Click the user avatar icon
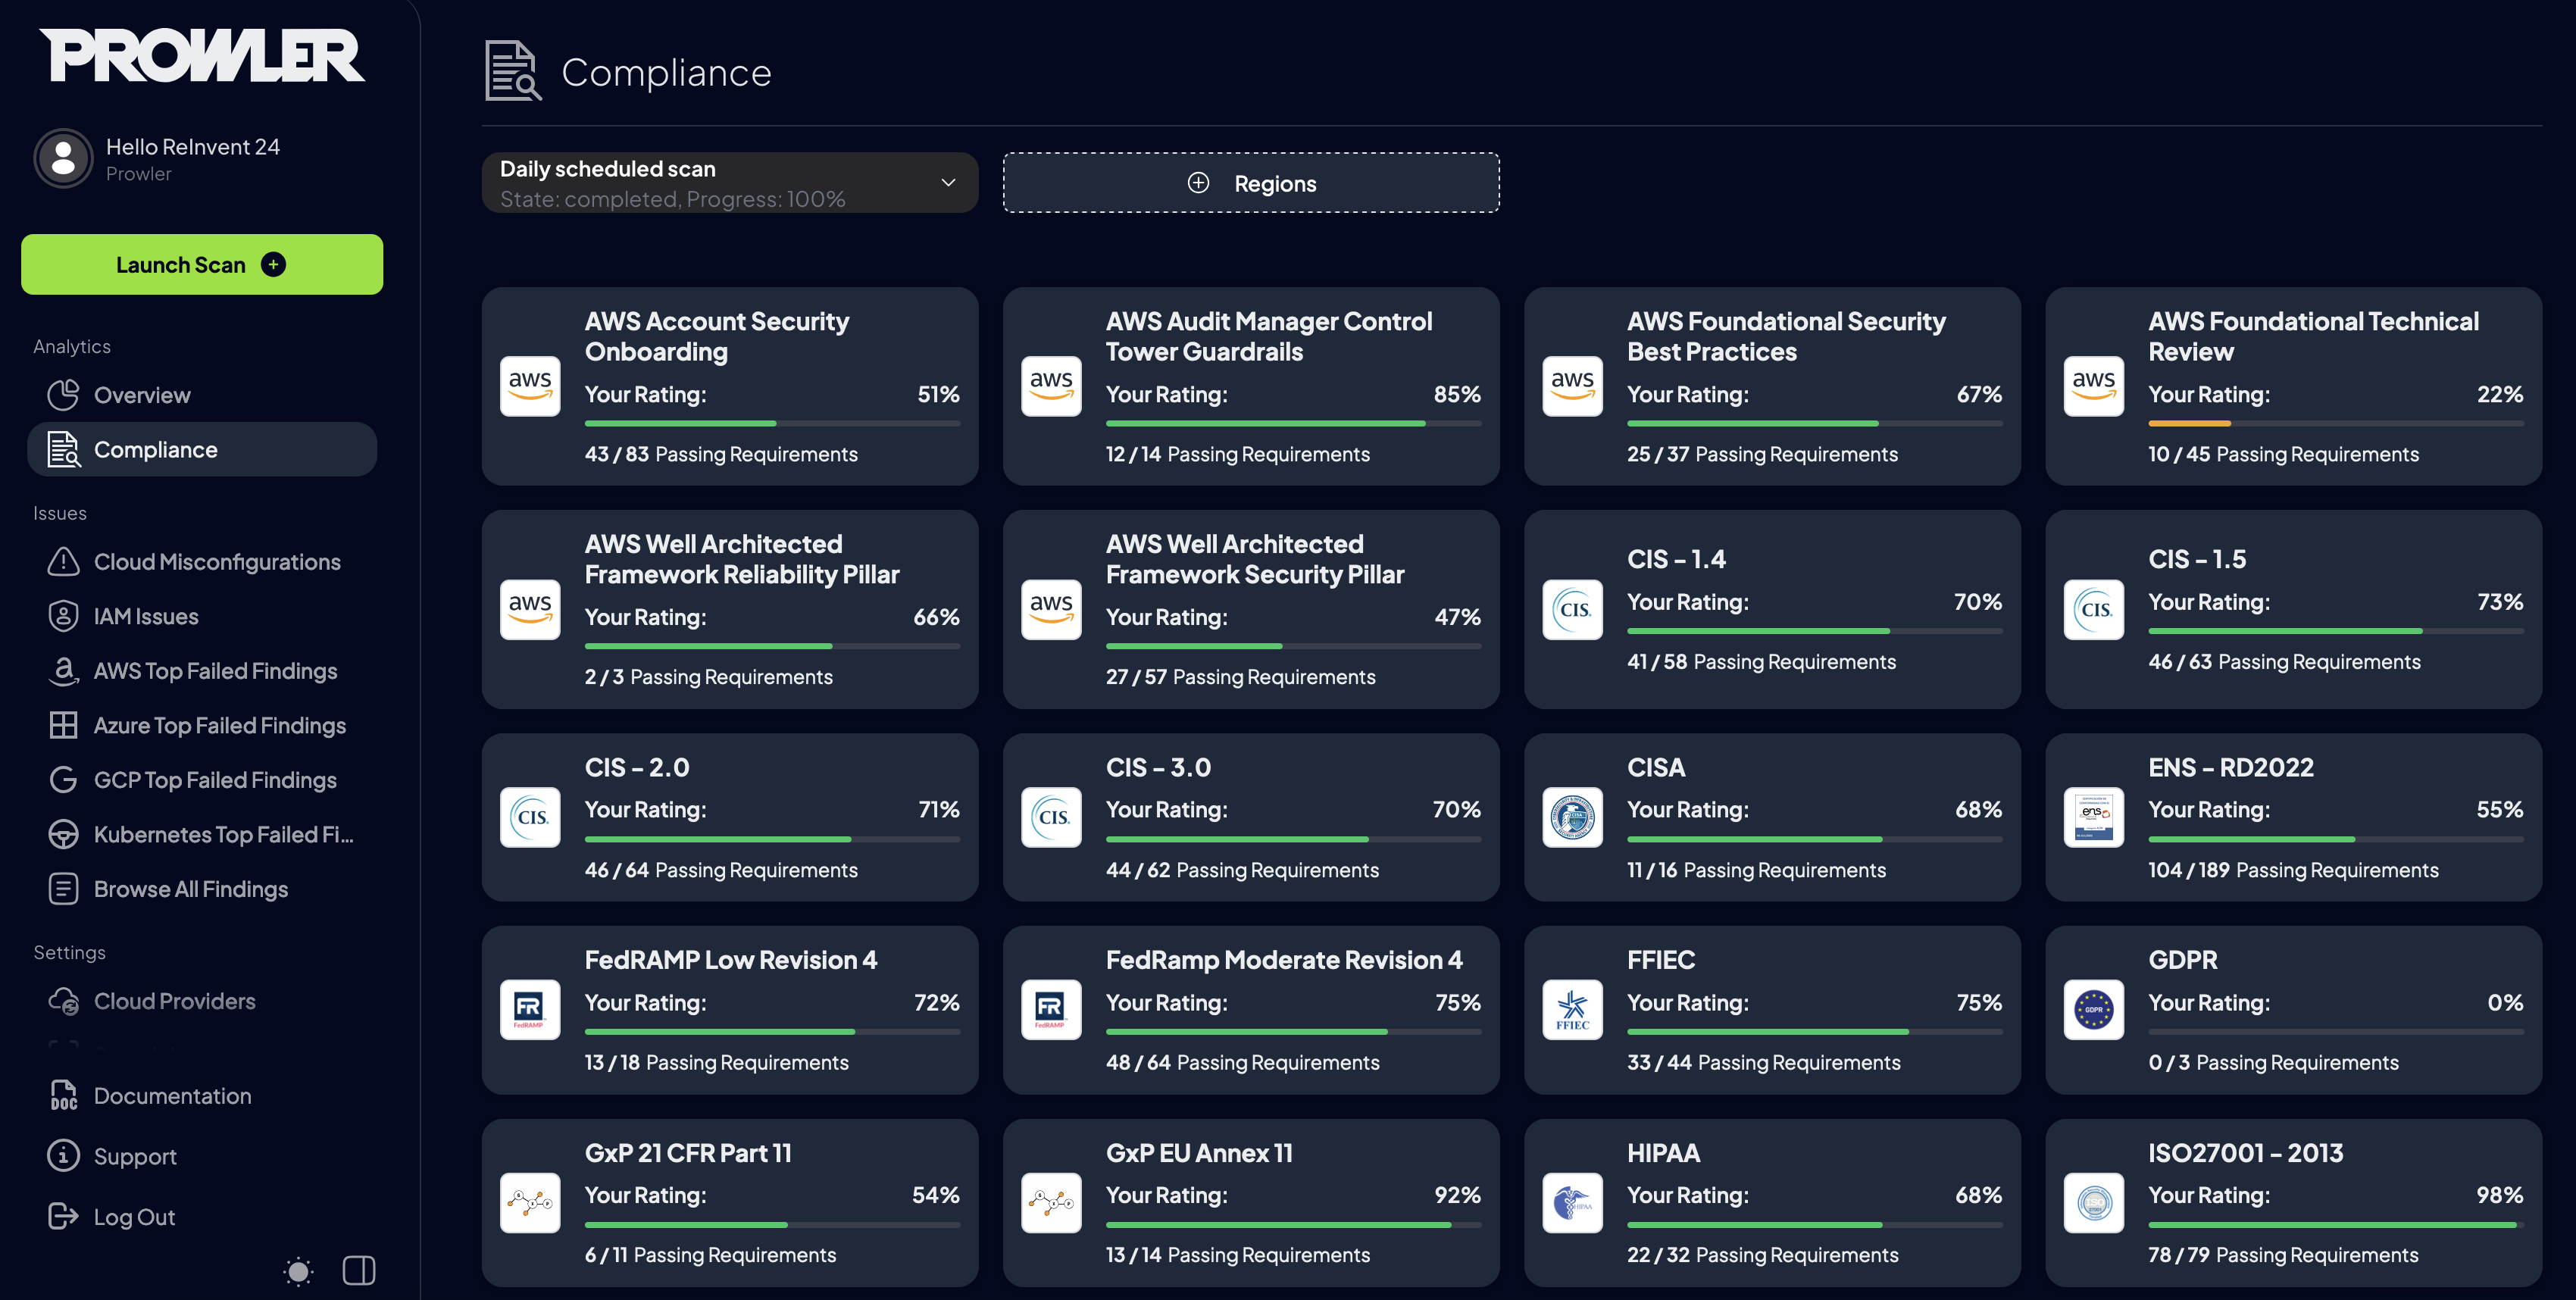This screenshot has height=1300, width=2576. pyautogui.click(x=63, y=158)
